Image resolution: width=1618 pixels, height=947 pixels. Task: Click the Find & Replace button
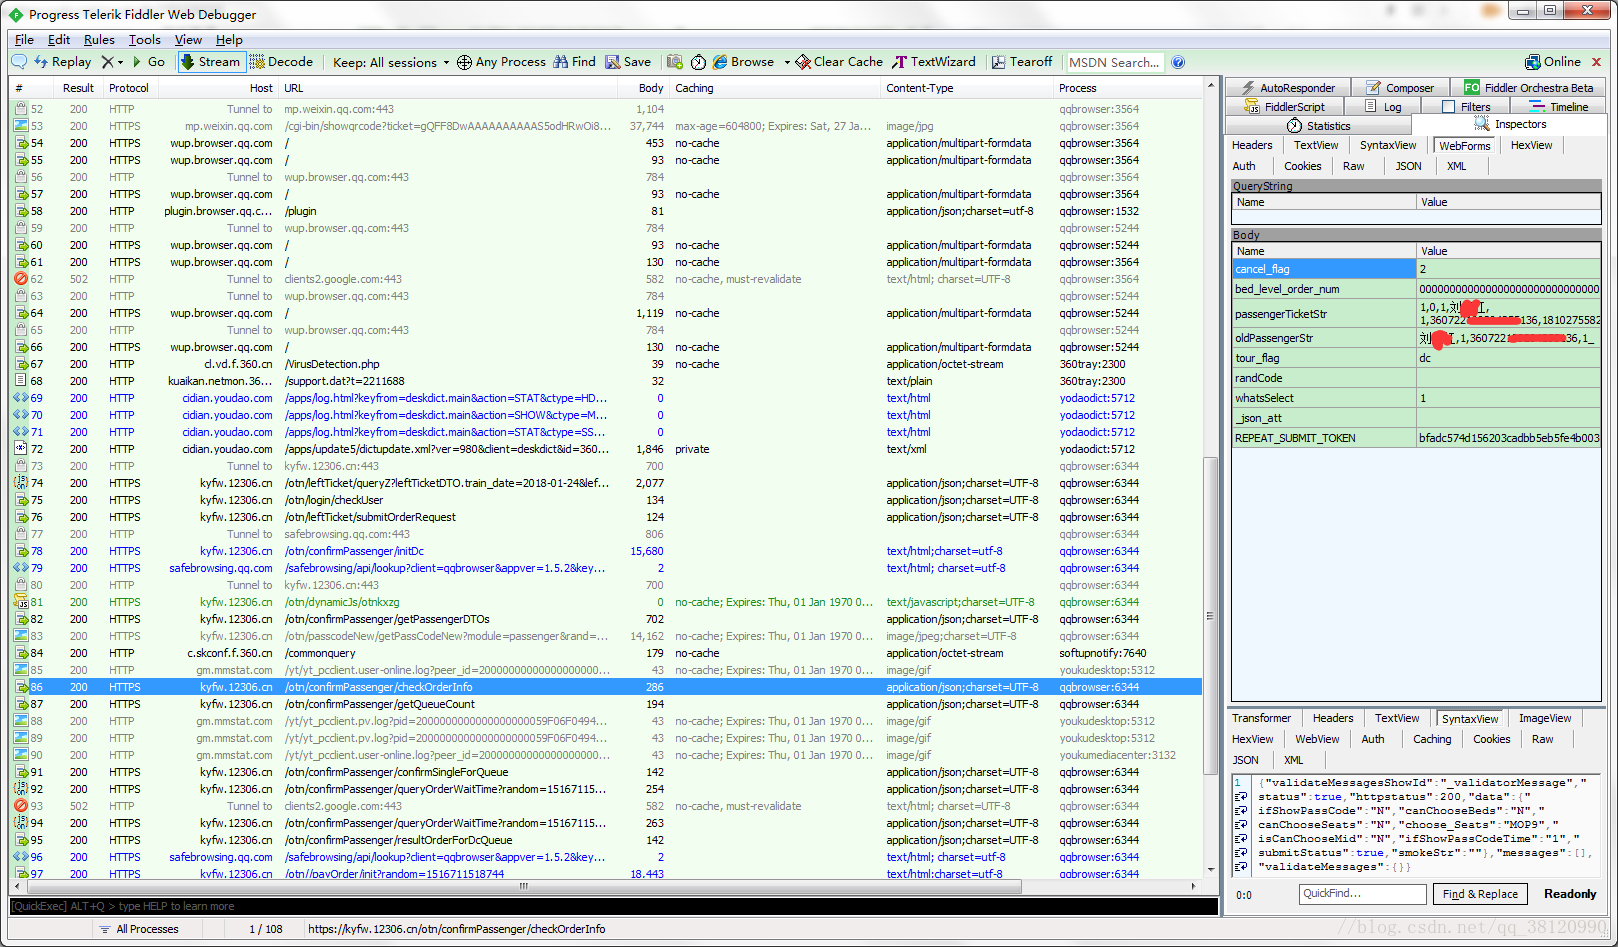(x=1480, y=894)
